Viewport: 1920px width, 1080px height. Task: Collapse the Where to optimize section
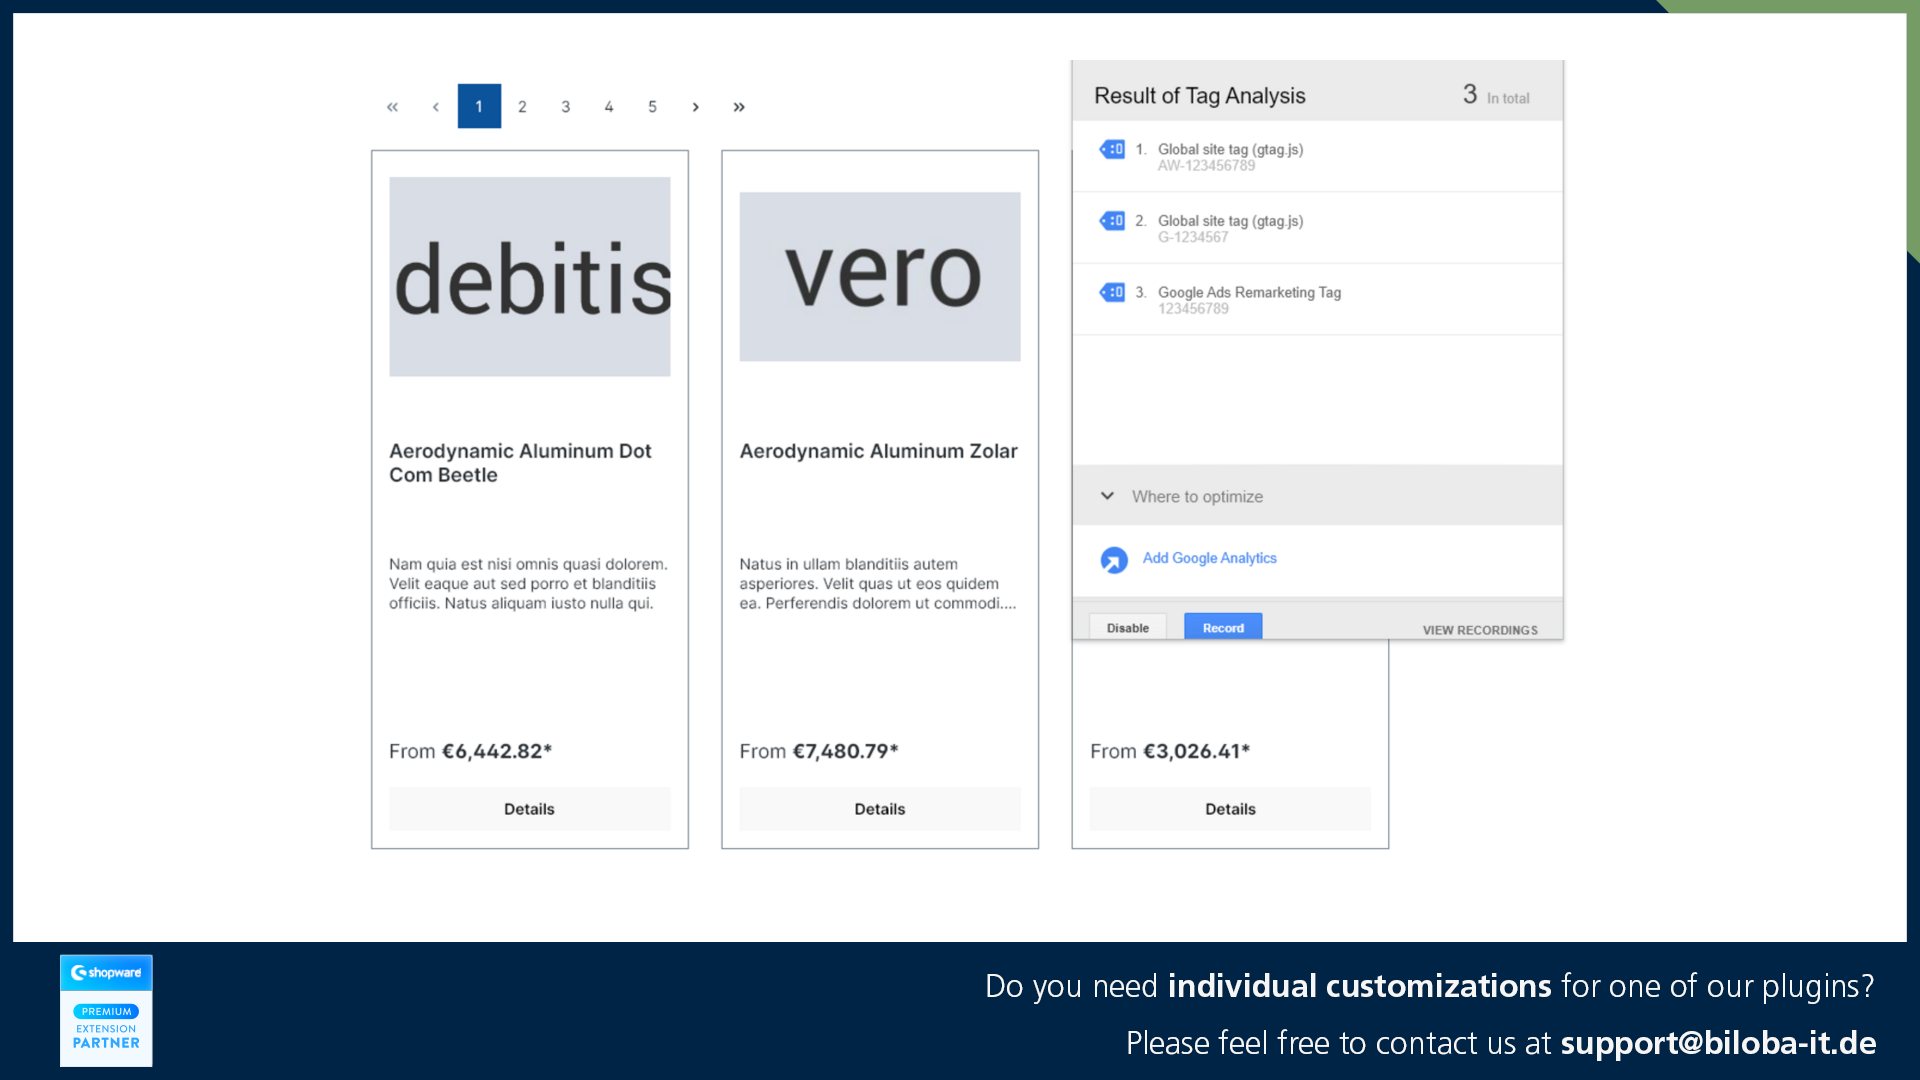[x=1107, y=496]
